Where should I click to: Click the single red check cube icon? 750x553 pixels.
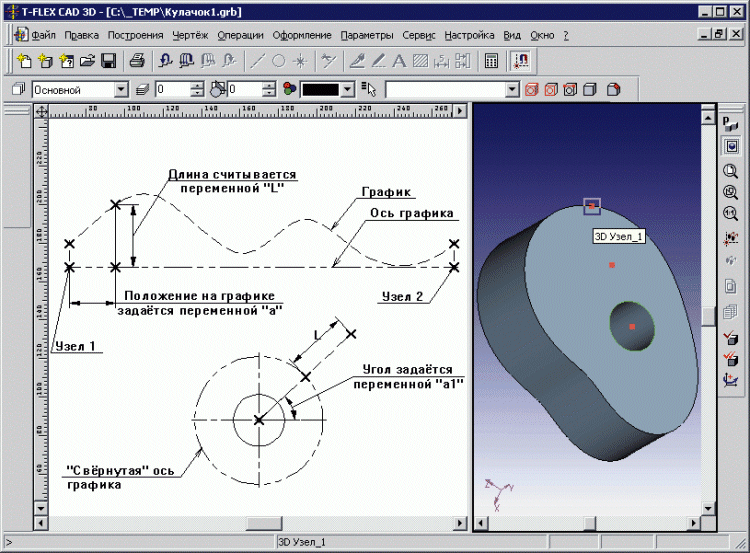pyautogui.click(x=730, y=338)
